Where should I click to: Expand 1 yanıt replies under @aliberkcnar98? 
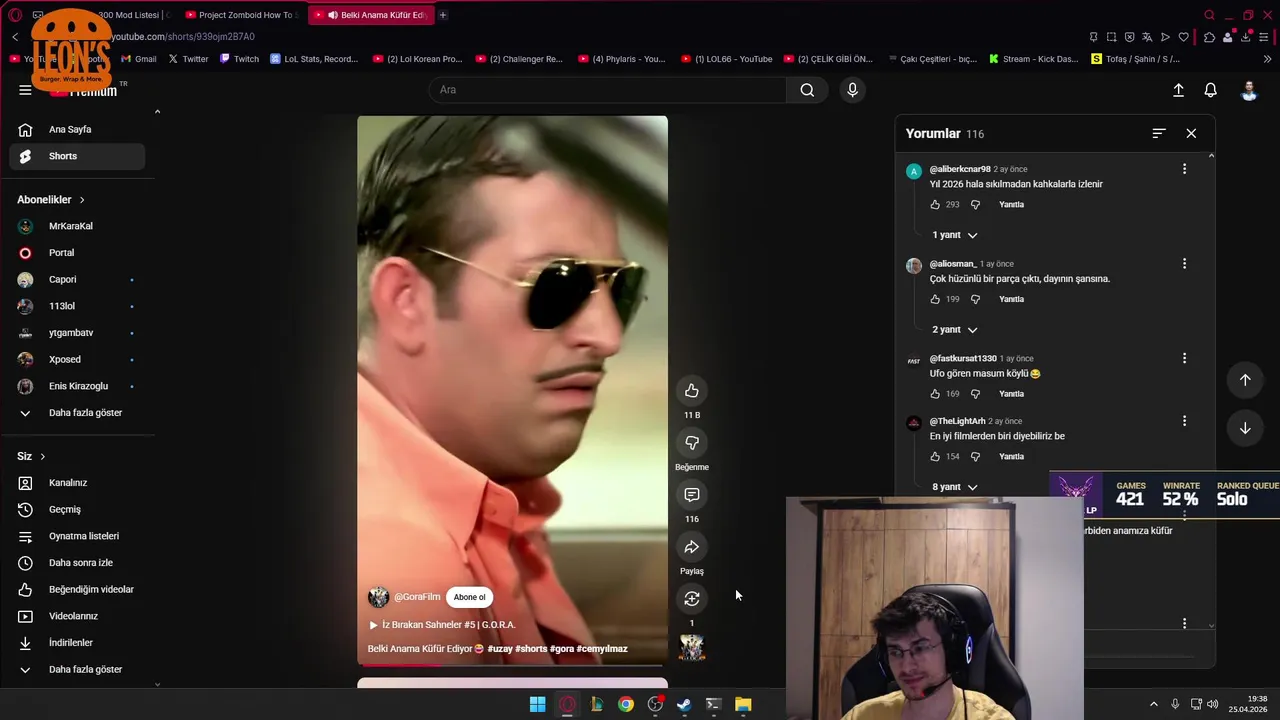click(x=955, y=235)
